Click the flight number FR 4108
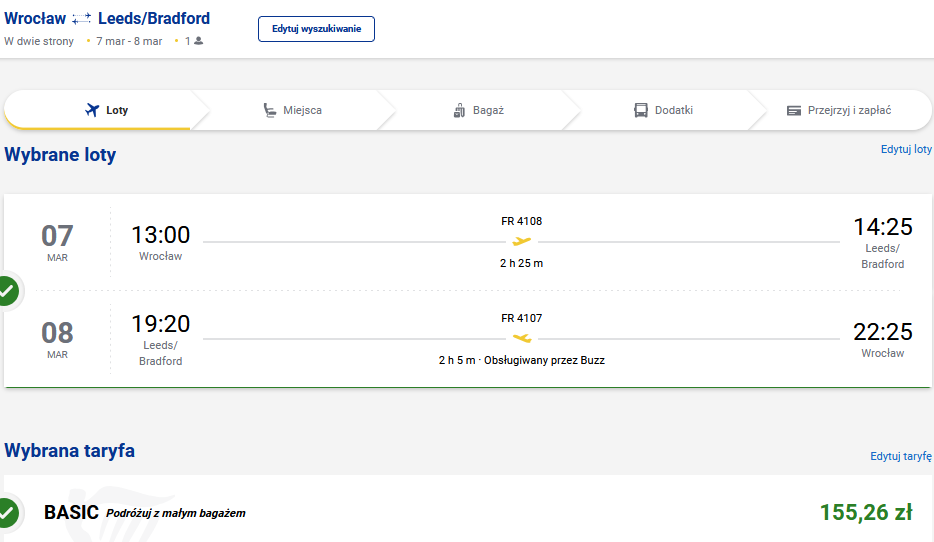This screenshot has height=542, width=934. [x=522, y=221]
